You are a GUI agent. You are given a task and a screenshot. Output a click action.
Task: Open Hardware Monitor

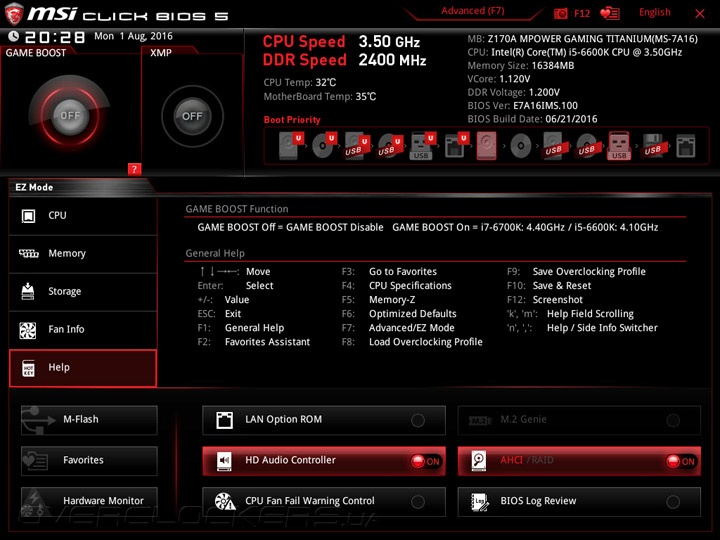tap(89, 501)
